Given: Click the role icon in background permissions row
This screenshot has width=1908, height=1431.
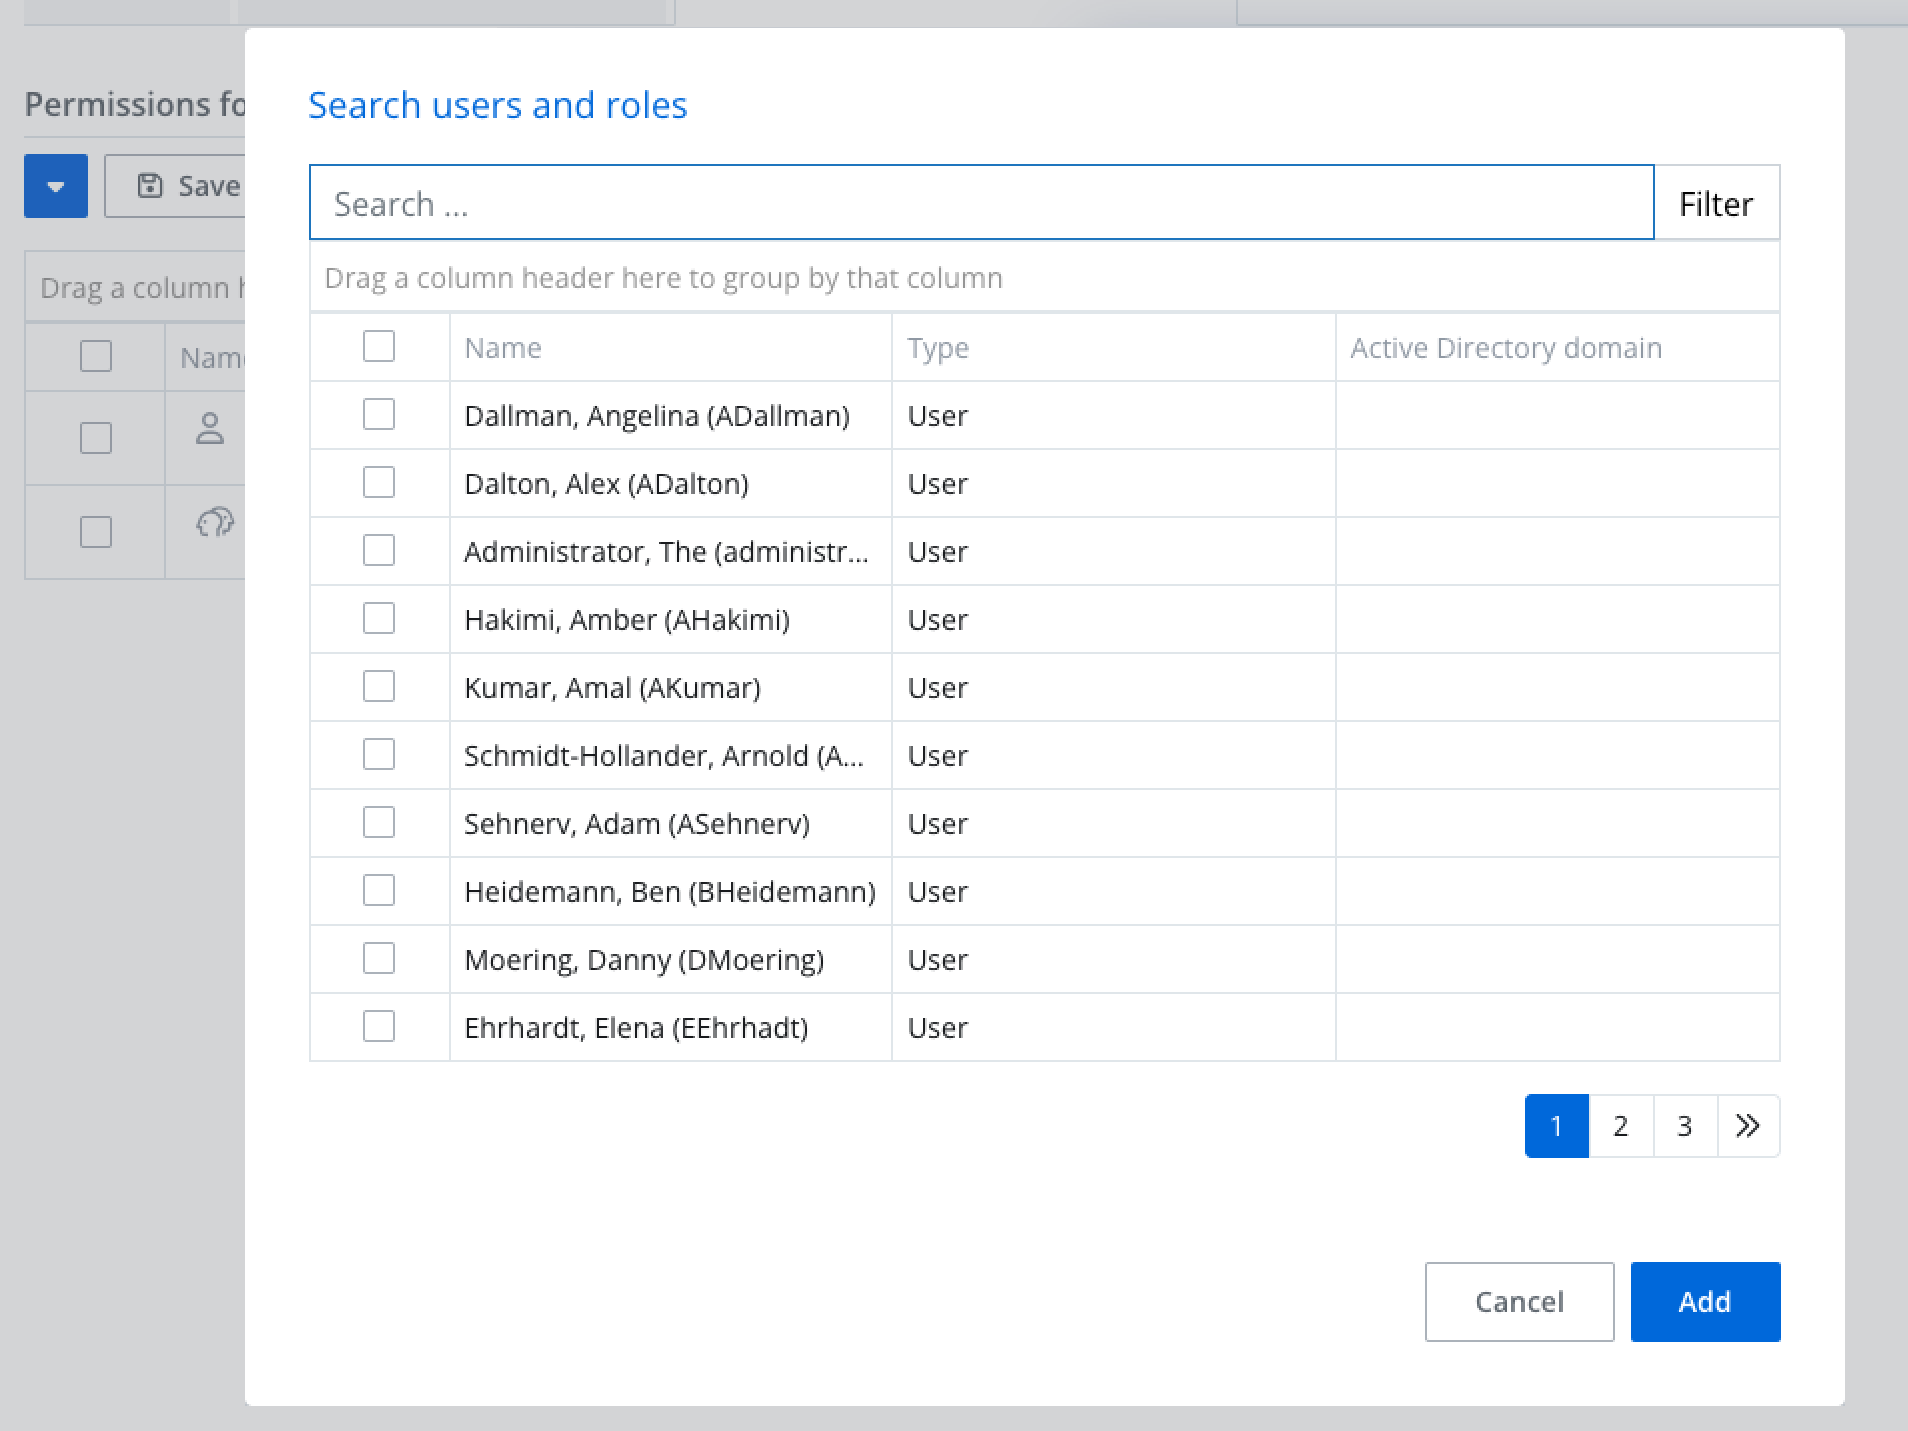Looking at the screenshot, I should point(214,523).
